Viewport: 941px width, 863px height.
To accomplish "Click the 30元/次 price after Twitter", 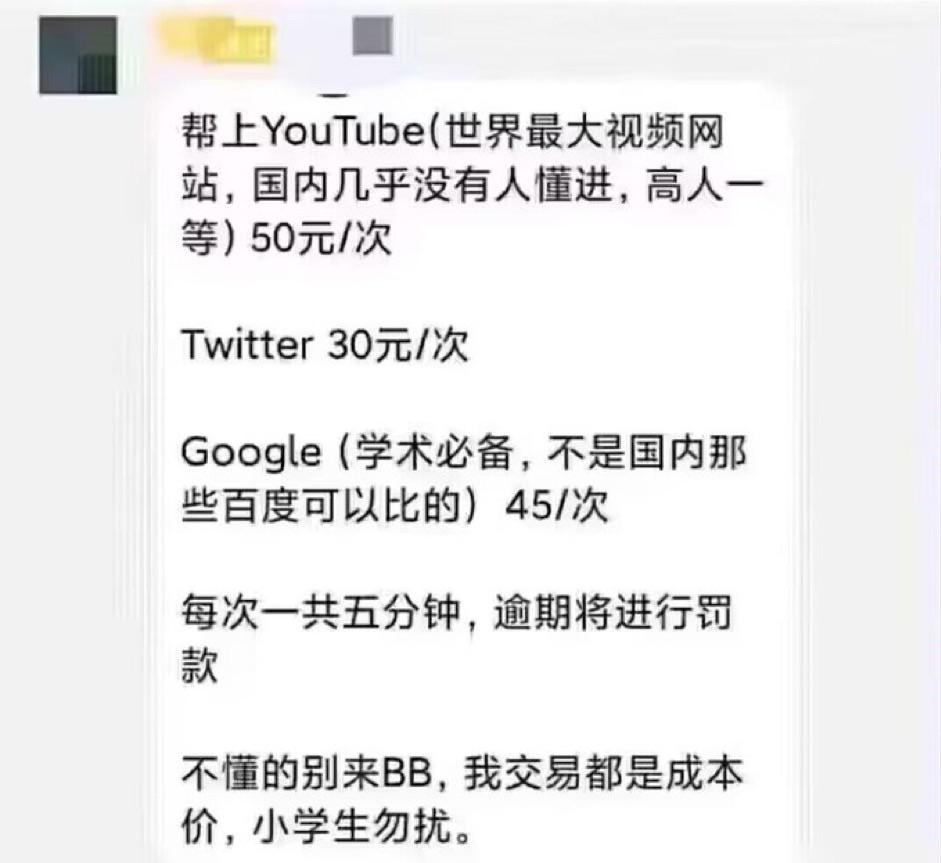I will tap(397, 345).
